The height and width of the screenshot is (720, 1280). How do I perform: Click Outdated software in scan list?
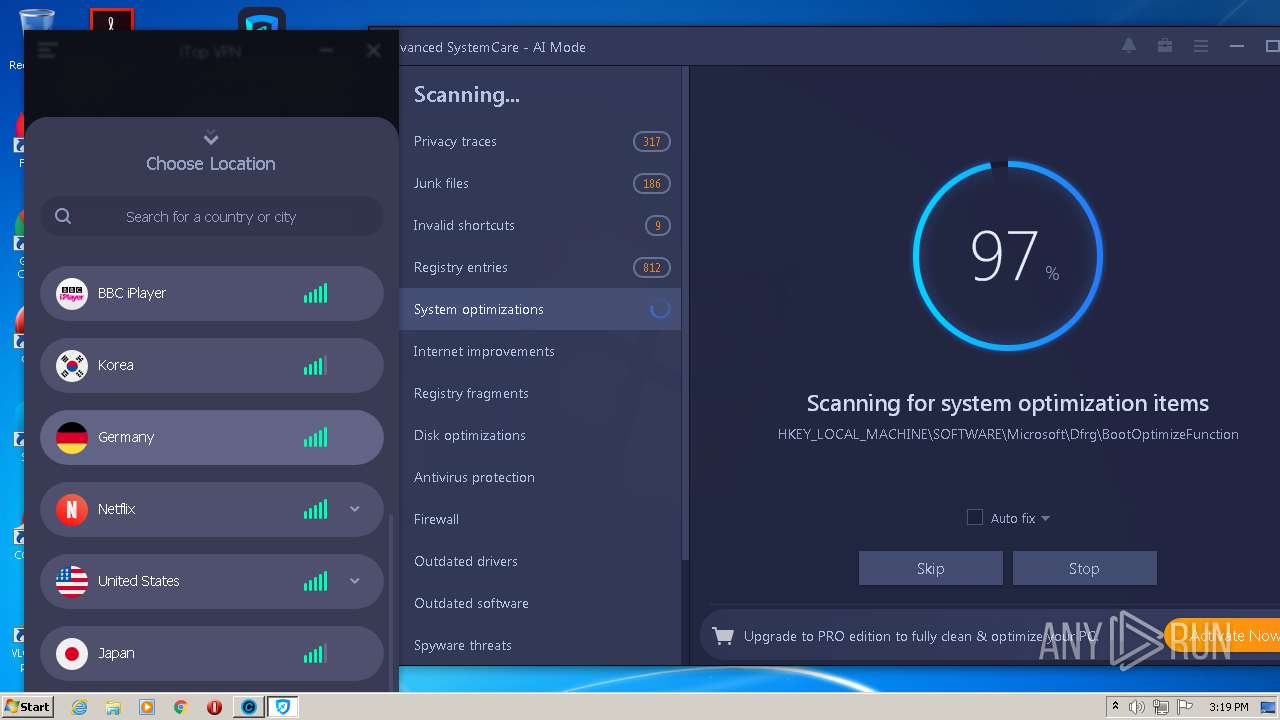point(540,603)
